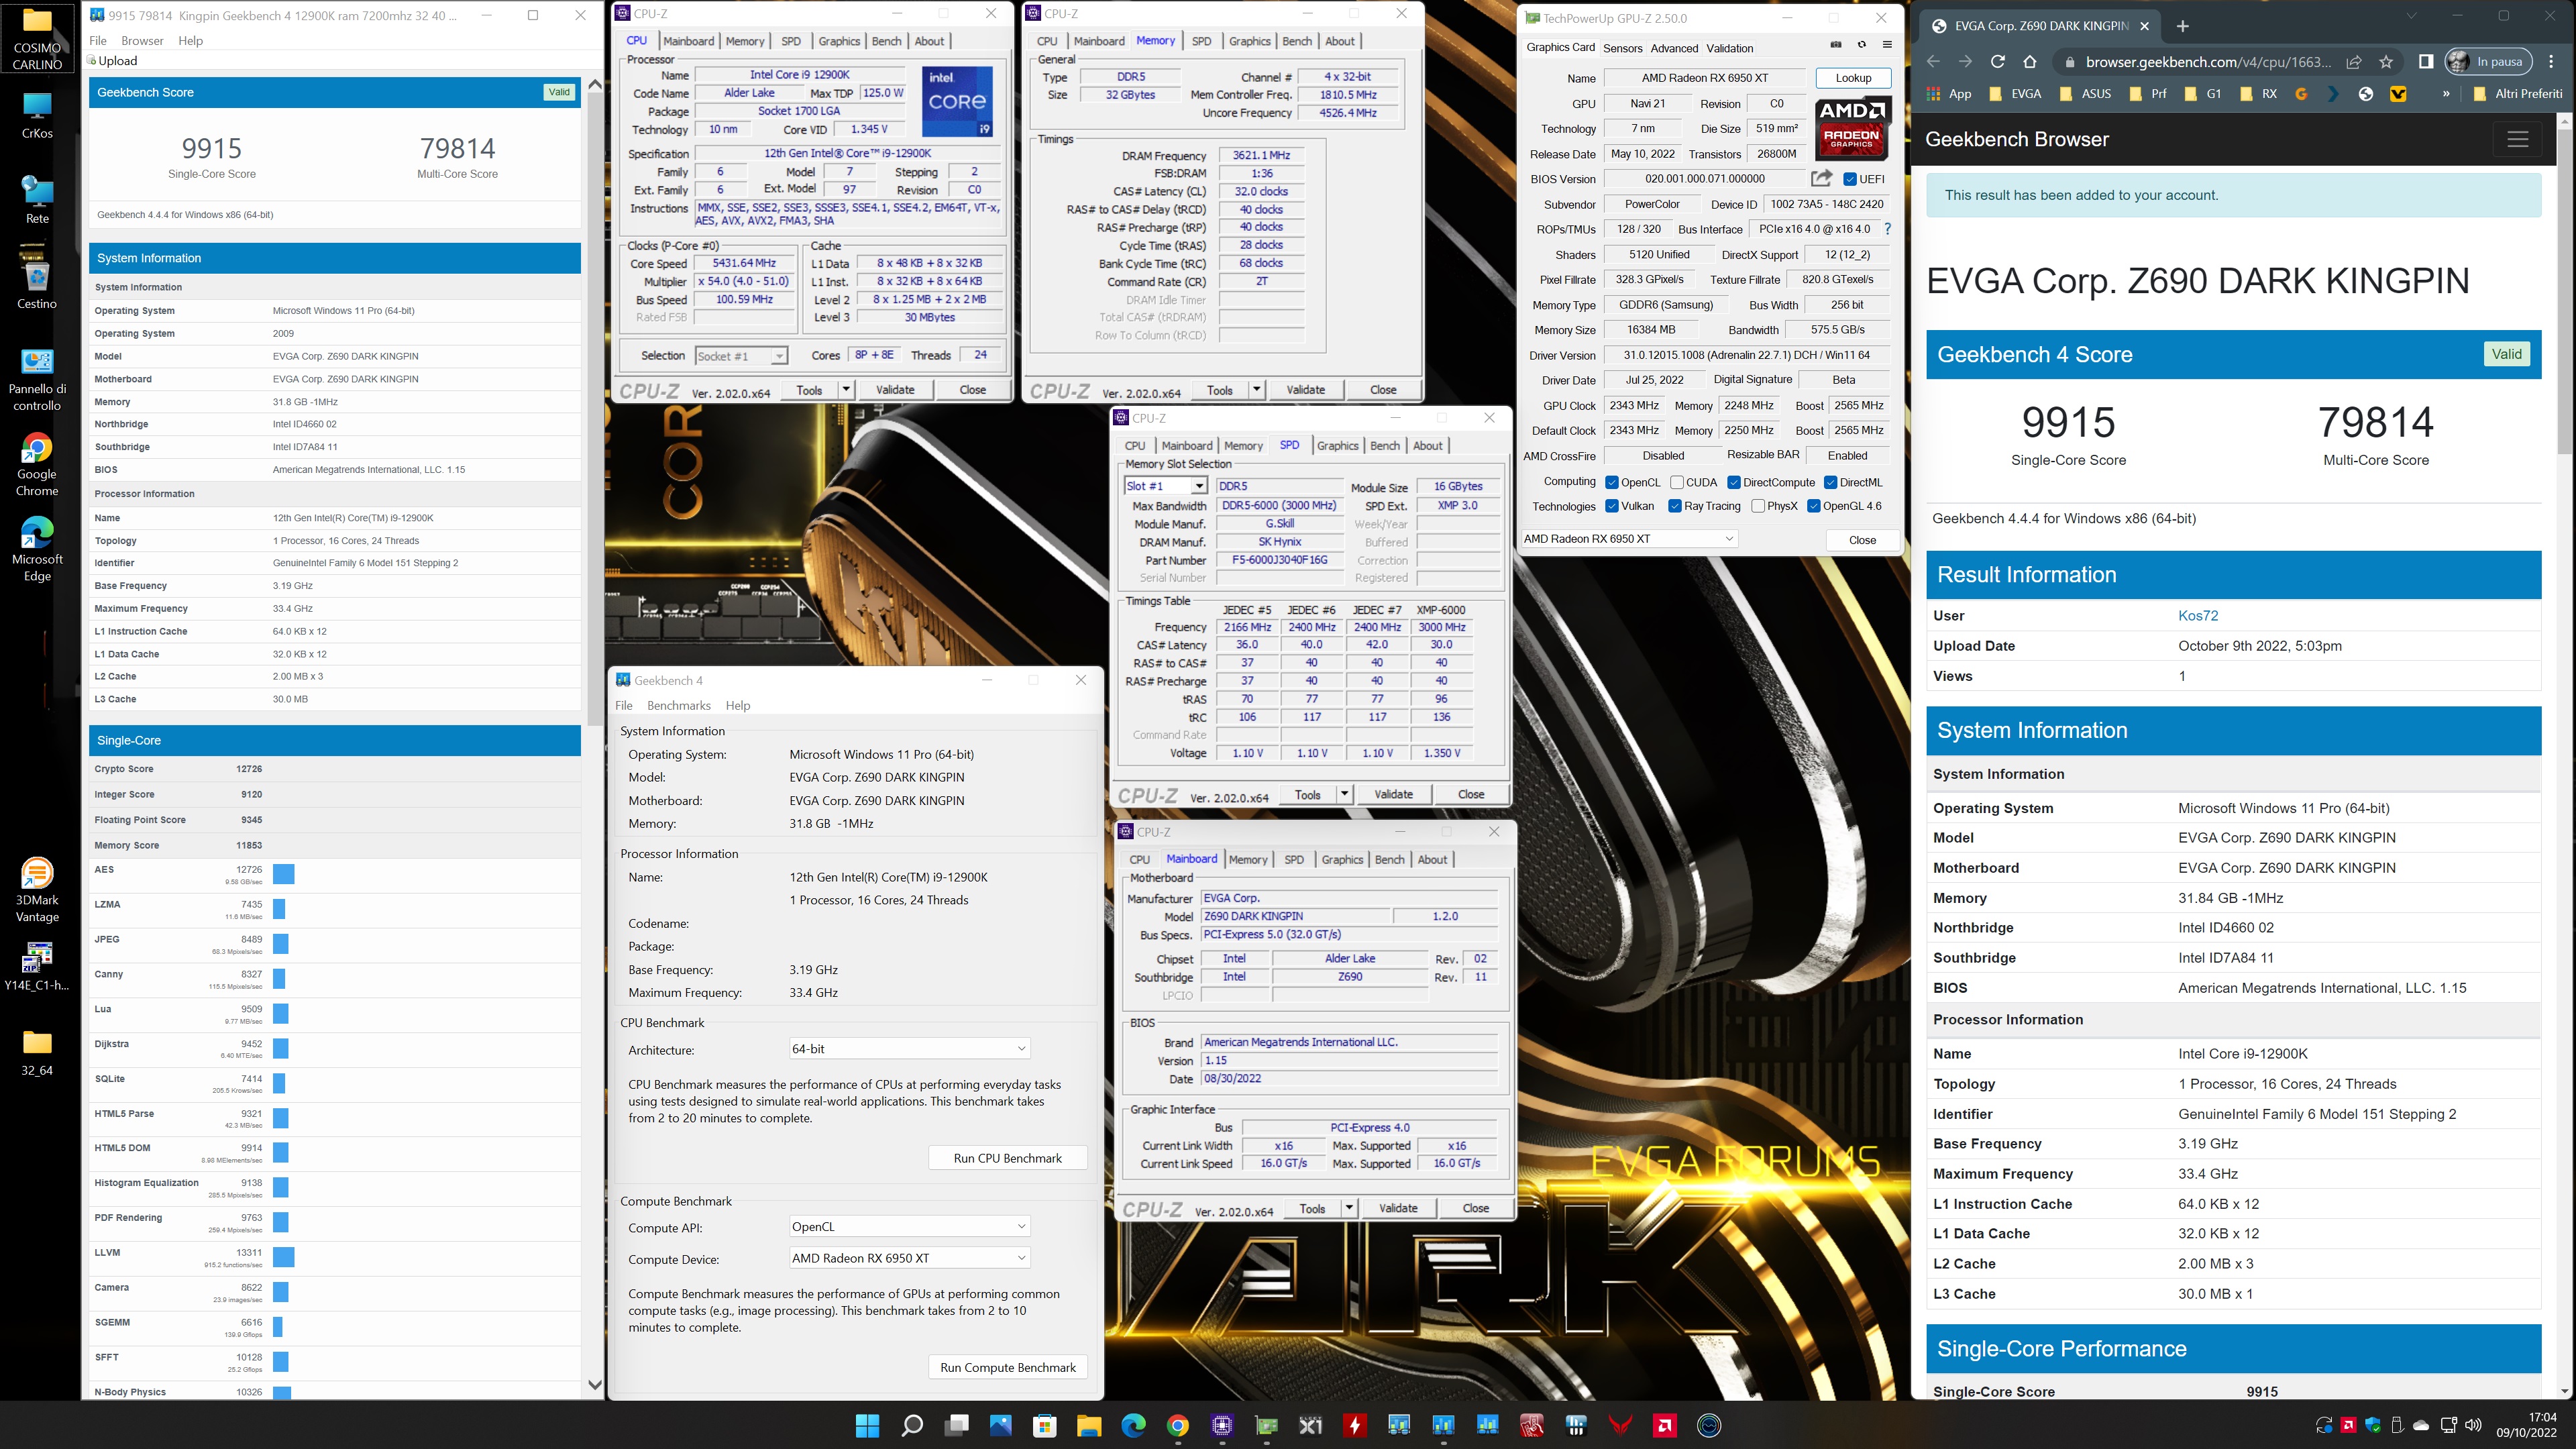Expand Tools arrow in CPU-Z CPU window

(846, 390)
